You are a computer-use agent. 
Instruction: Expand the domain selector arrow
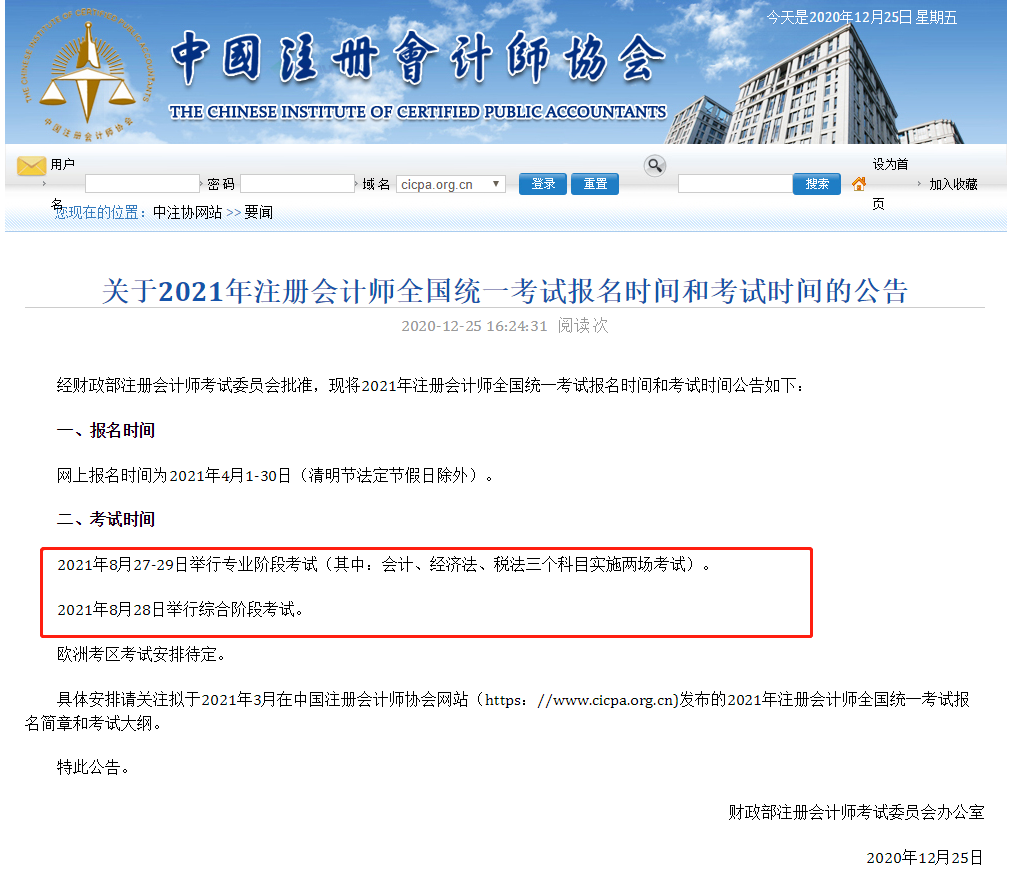(496, 184)
